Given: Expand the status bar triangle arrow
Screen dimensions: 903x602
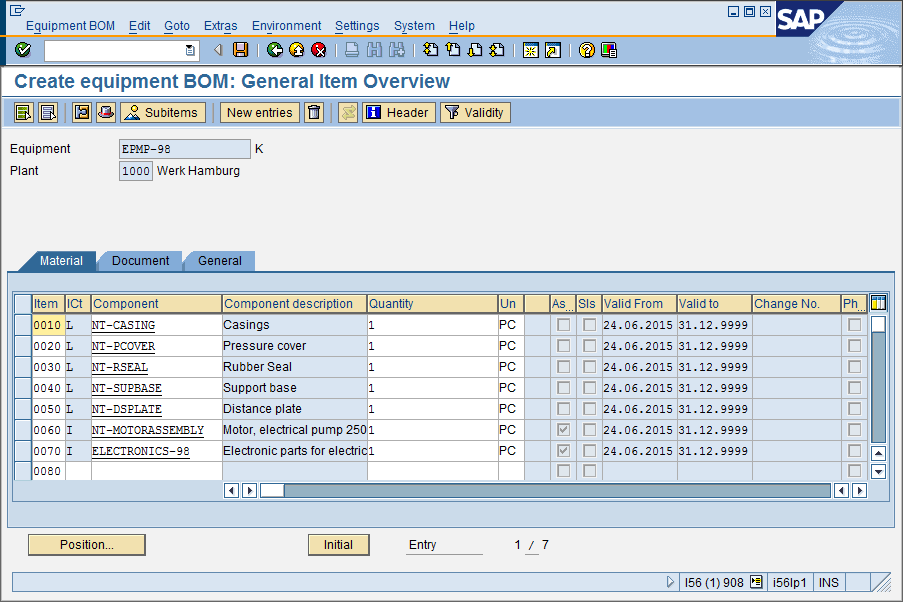Looking at the screenshot, I should click(670, 582).
